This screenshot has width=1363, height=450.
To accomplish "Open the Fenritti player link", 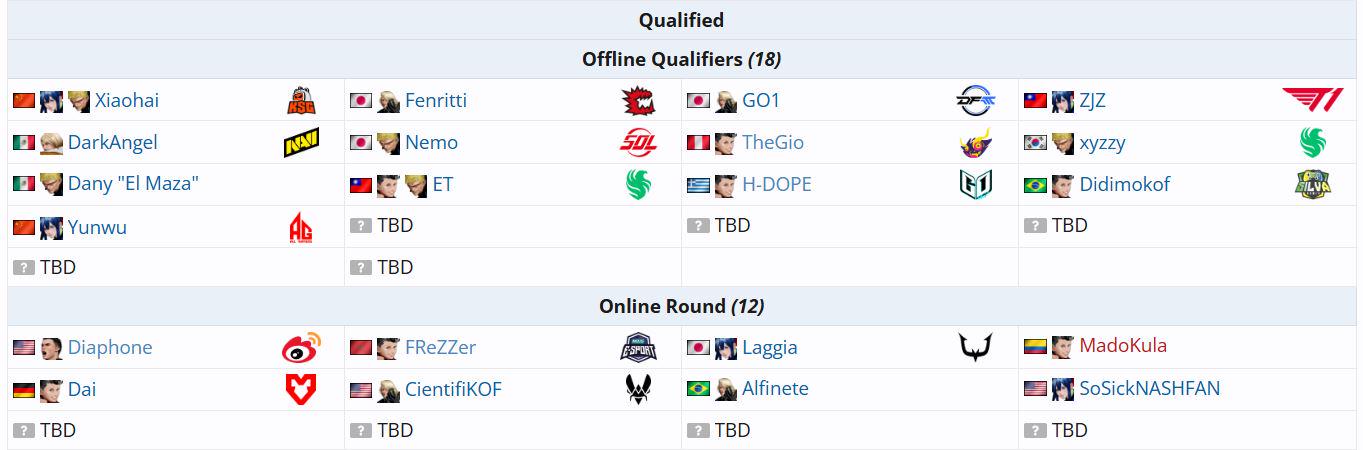I will 436,100.
